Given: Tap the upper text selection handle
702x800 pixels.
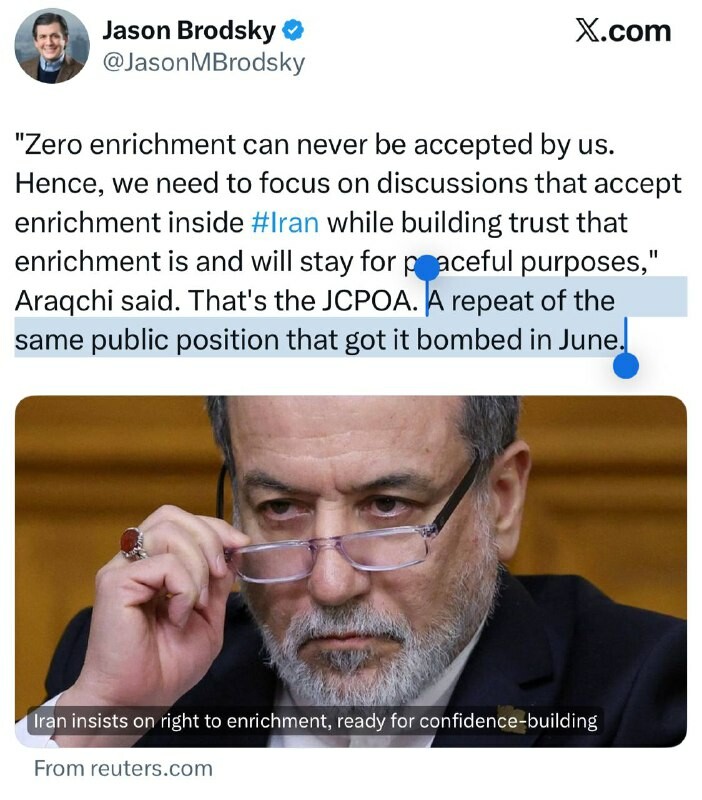Looking at the screenshot, I should (427, 268).
